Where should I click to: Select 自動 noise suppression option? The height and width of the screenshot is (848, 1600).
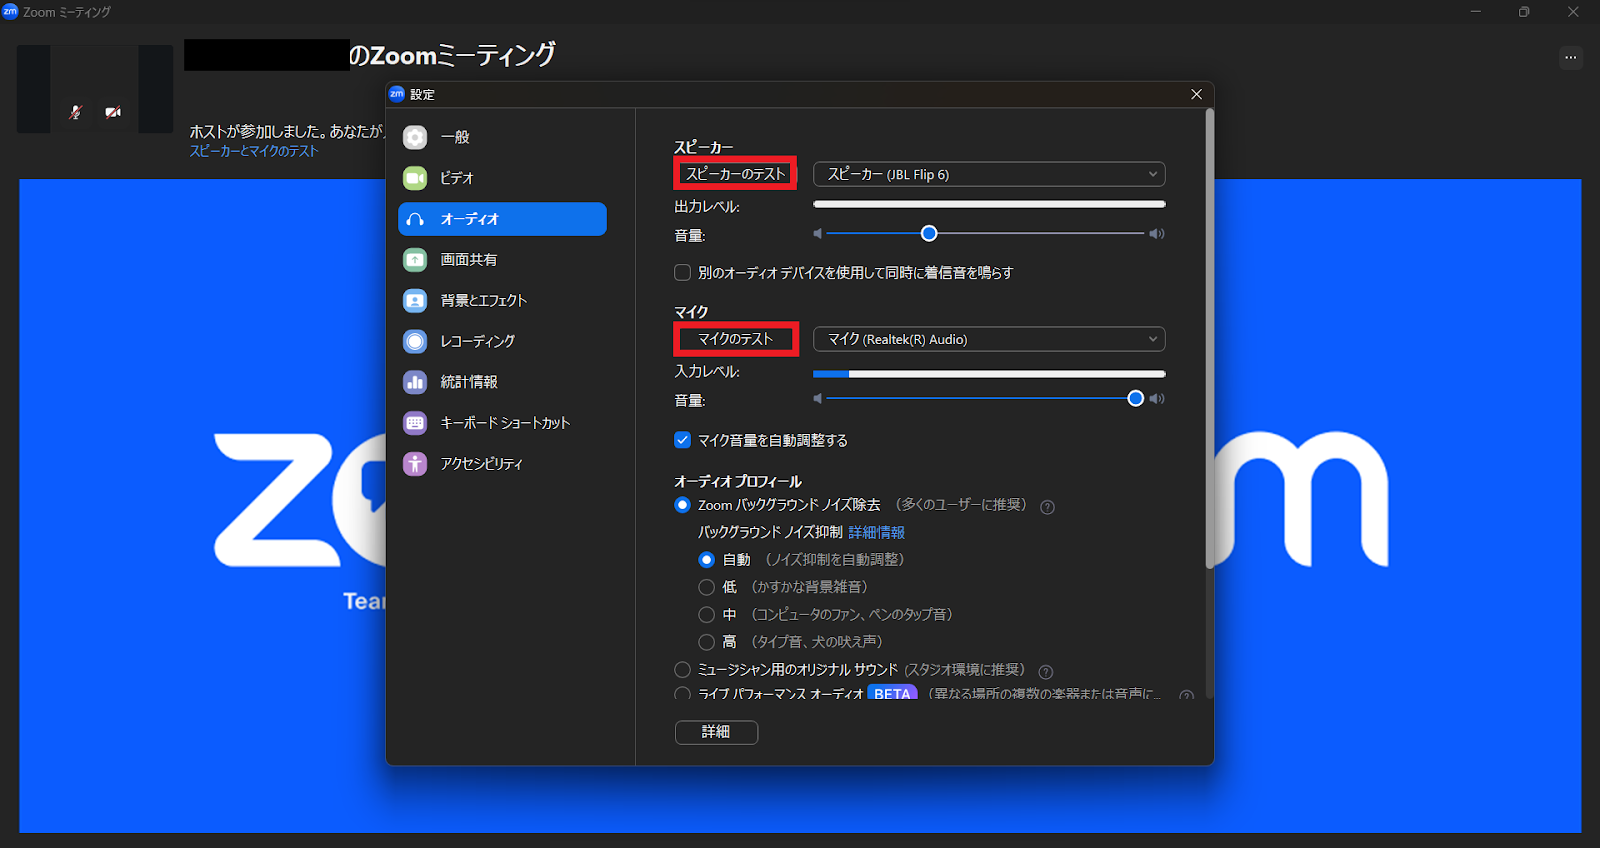[x=707, y=560]
